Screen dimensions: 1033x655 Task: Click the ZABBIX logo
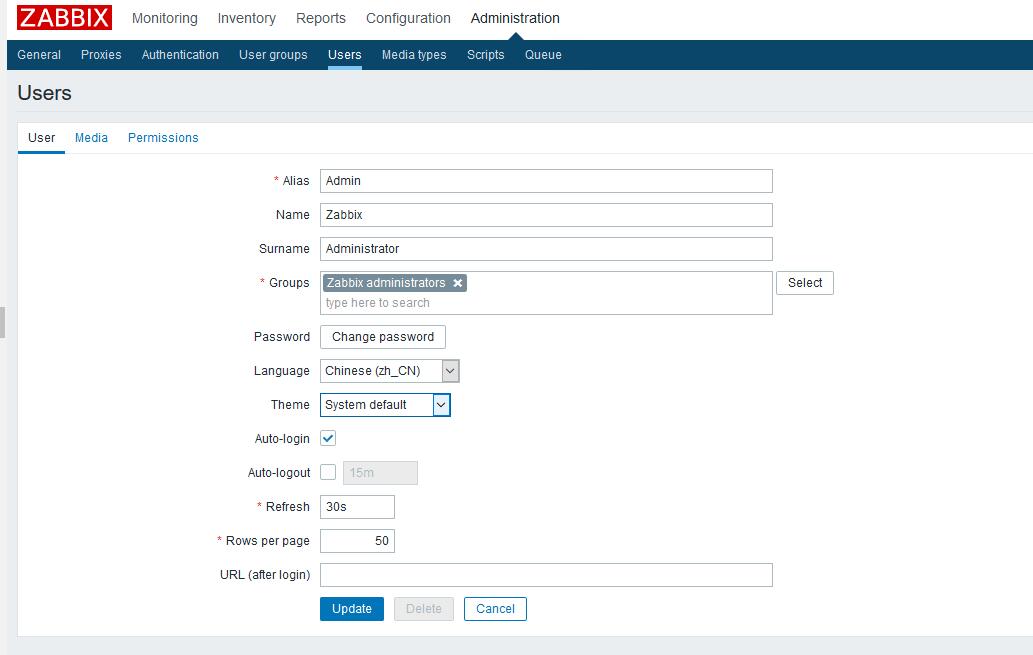coord(64,18)
